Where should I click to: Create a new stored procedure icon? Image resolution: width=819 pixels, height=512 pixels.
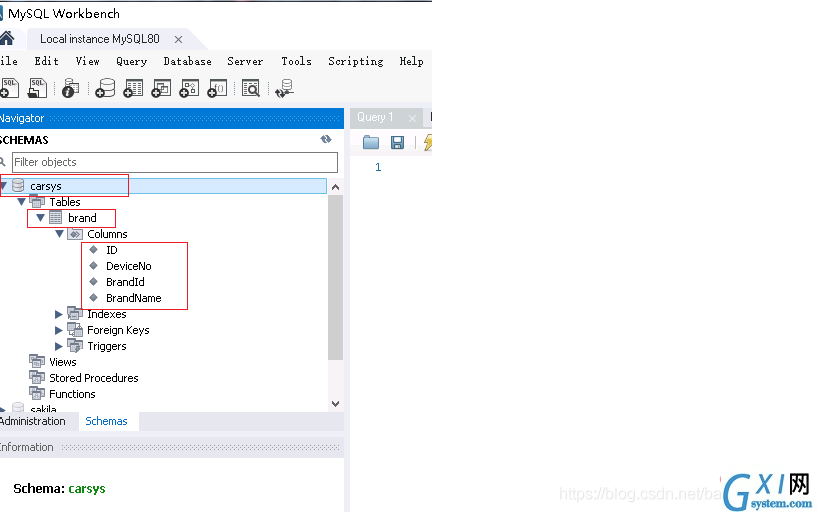(189, 88)
